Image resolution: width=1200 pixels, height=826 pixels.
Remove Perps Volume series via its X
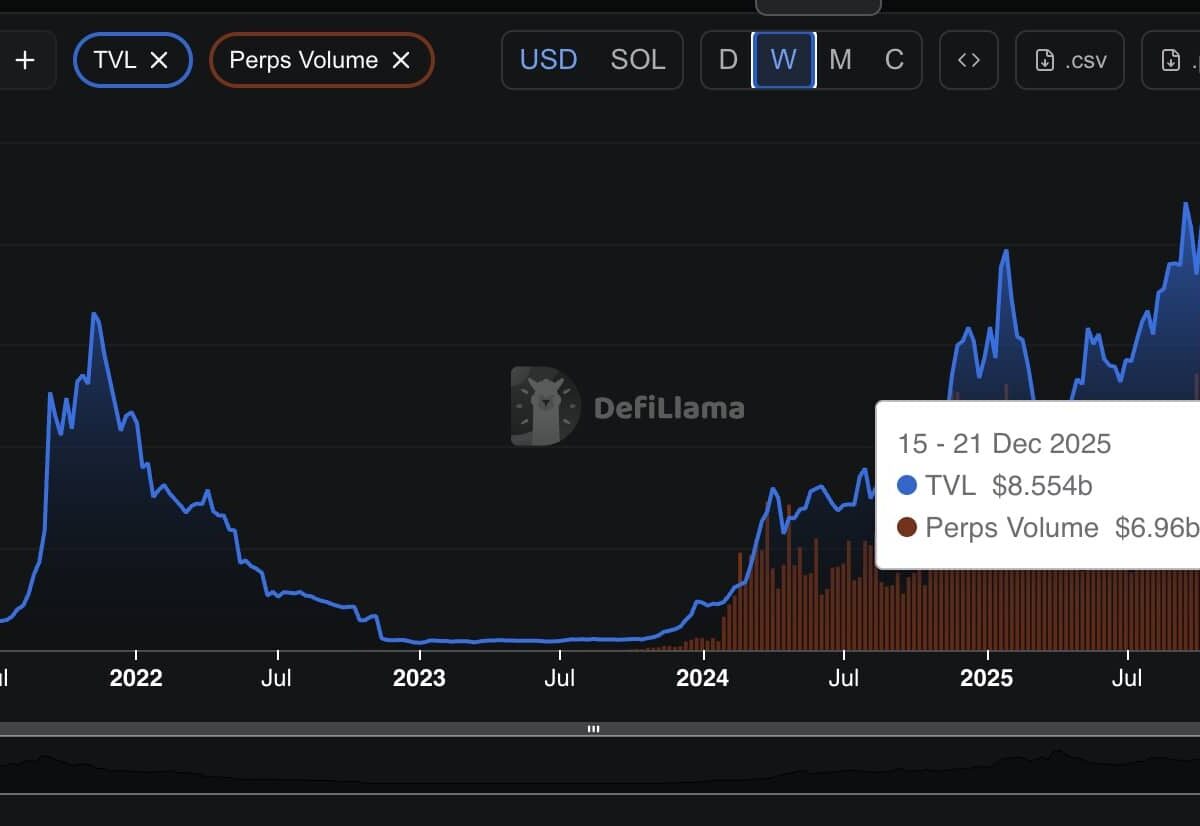401,60
